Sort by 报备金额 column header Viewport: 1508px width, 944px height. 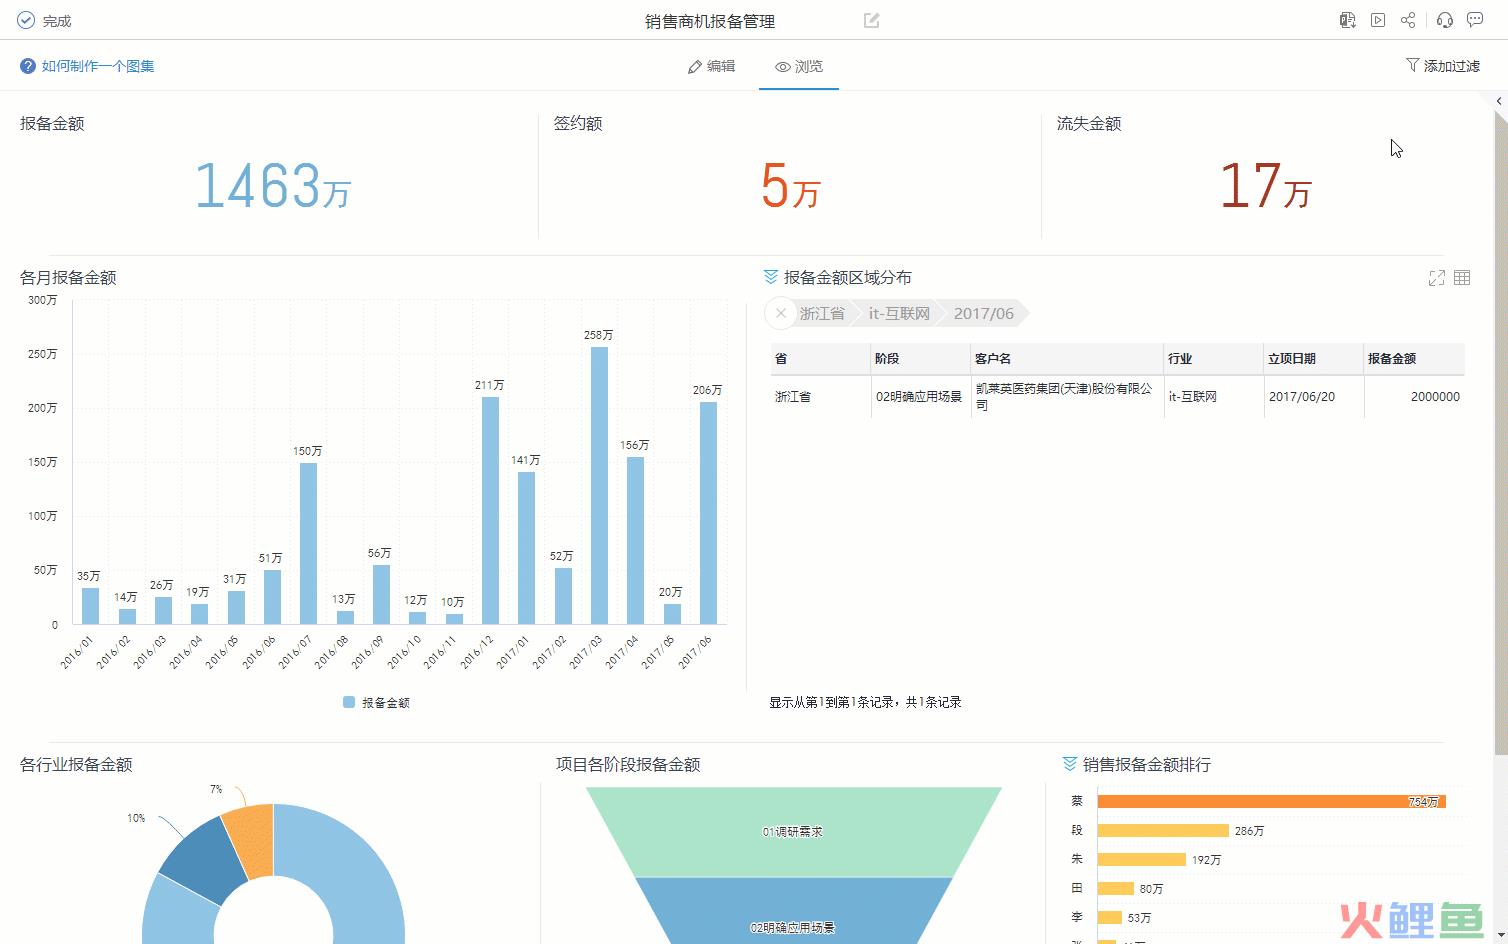pyautogui.click(x=1414, y=358)
